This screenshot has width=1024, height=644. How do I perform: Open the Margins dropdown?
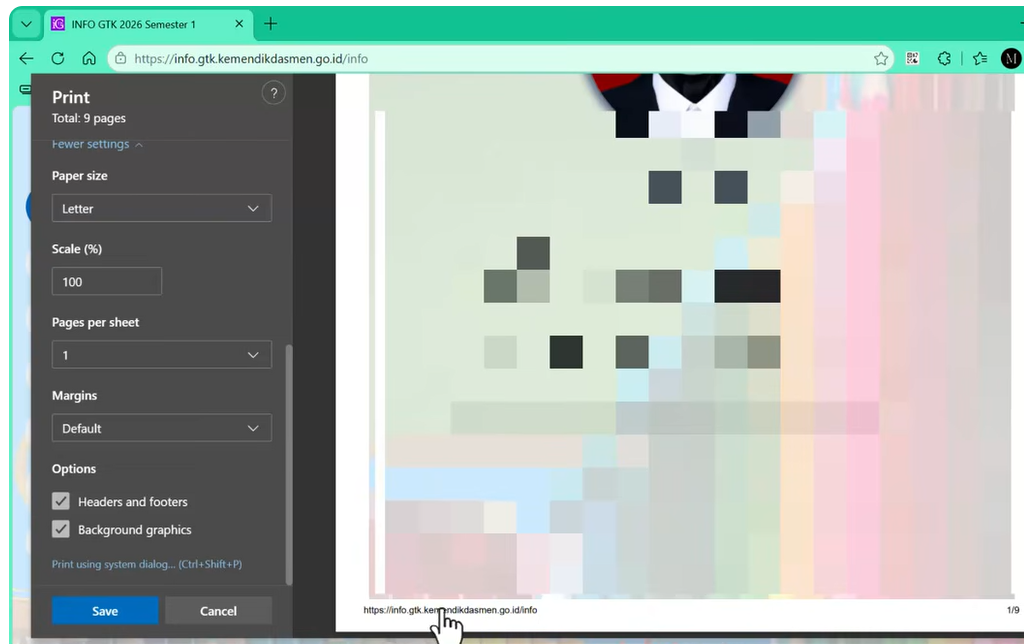(x=161, y=428)
